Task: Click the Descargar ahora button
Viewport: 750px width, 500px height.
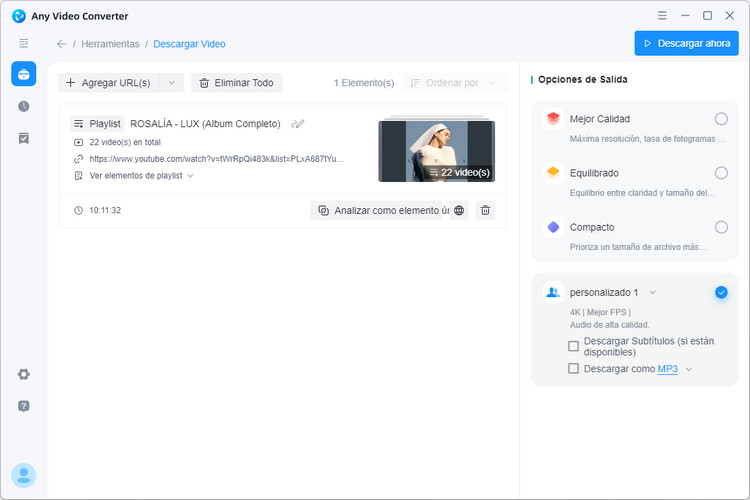Action: [686, 44]
